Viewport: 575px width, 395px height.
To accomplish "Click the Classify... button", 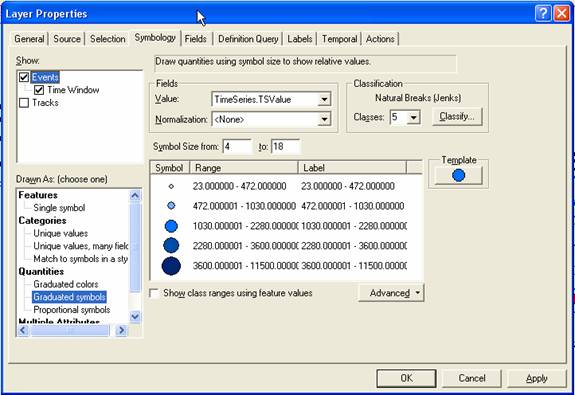I will pos(457,117).
